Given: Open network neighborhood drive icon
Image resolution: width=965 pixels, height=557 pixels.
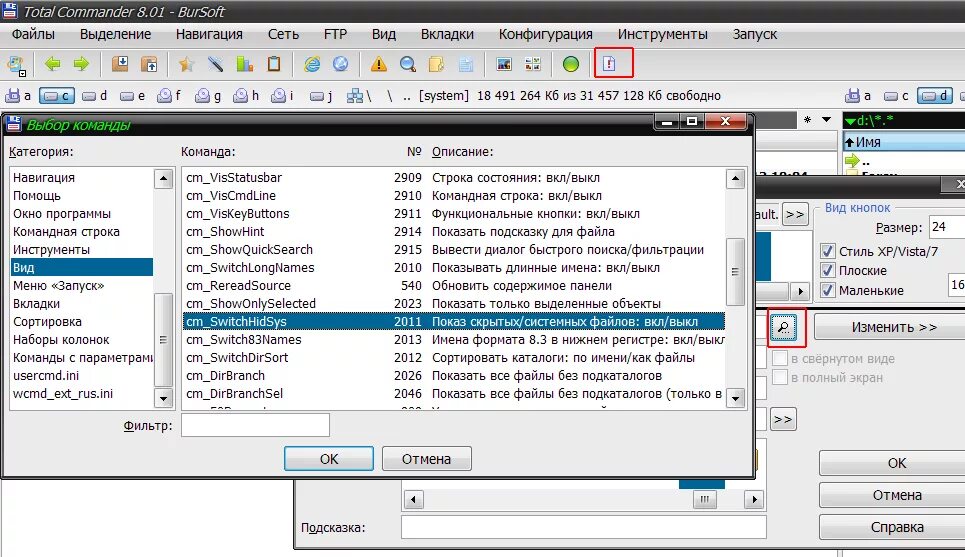Looking at the screenshot, I should coord(359,96).
